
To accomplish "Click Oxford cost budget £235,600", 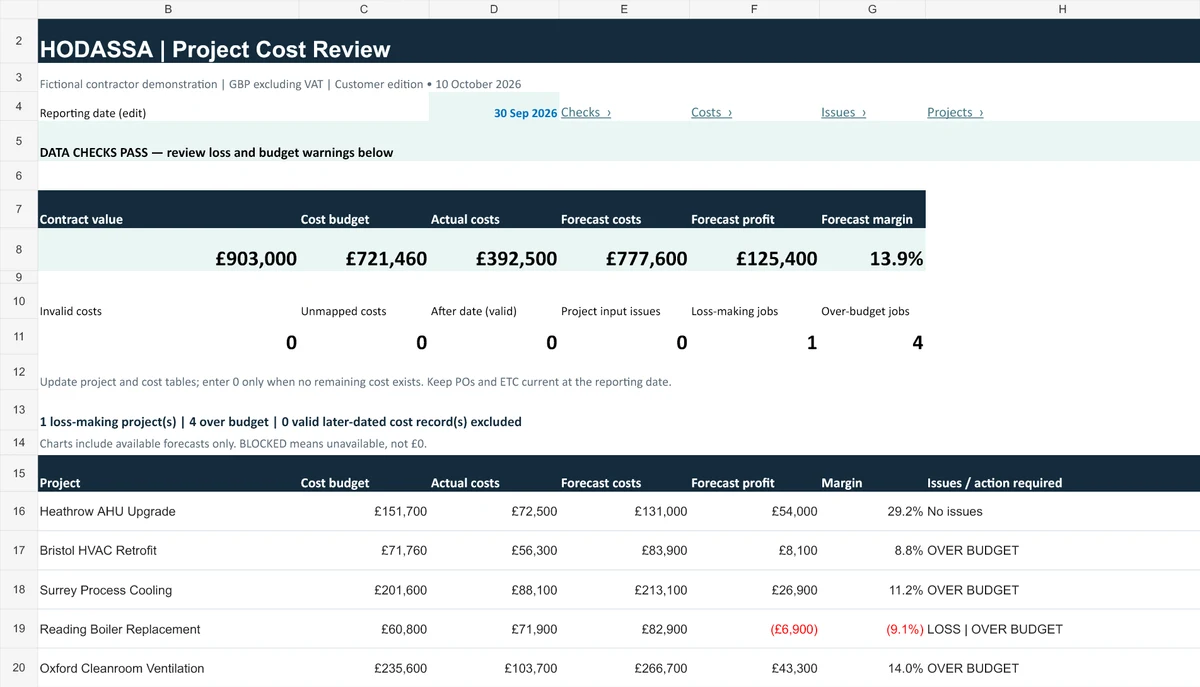I will point(400,668).
